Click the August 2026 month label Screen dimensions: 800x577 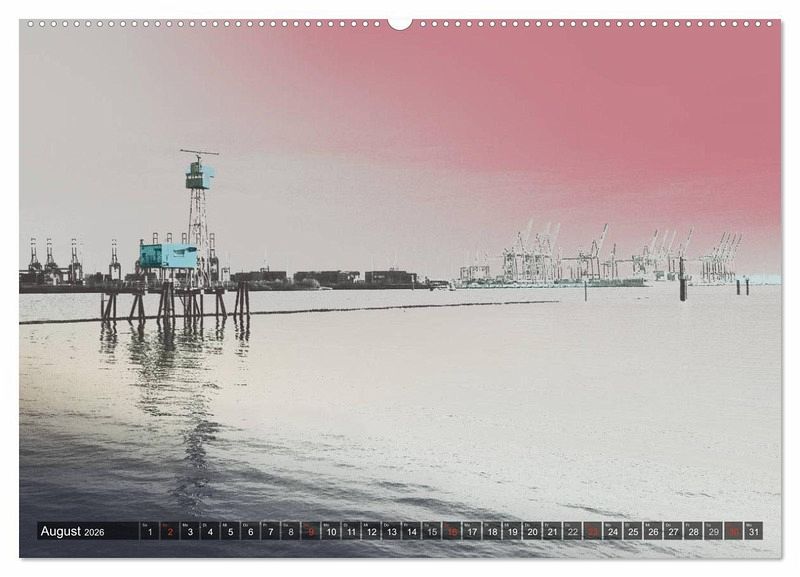[72, 531]
